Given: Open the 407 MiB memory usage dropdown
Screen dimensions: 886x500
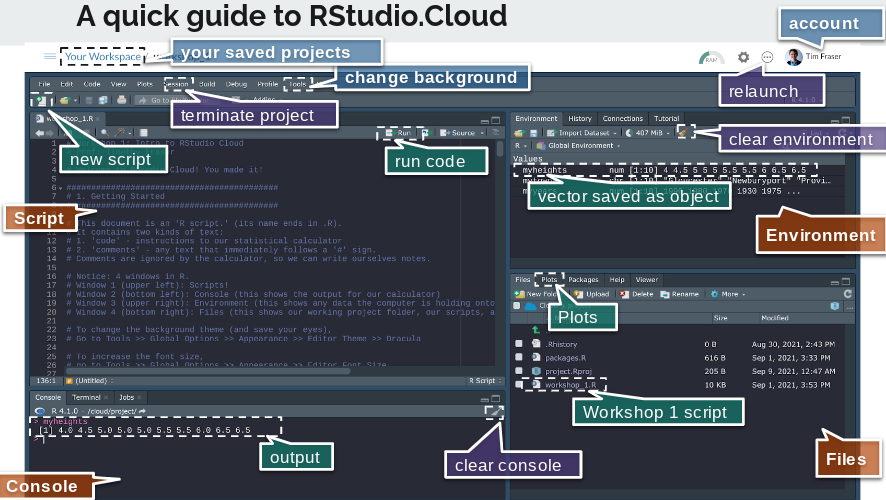Looking at the screenshot, I should 648,133.
